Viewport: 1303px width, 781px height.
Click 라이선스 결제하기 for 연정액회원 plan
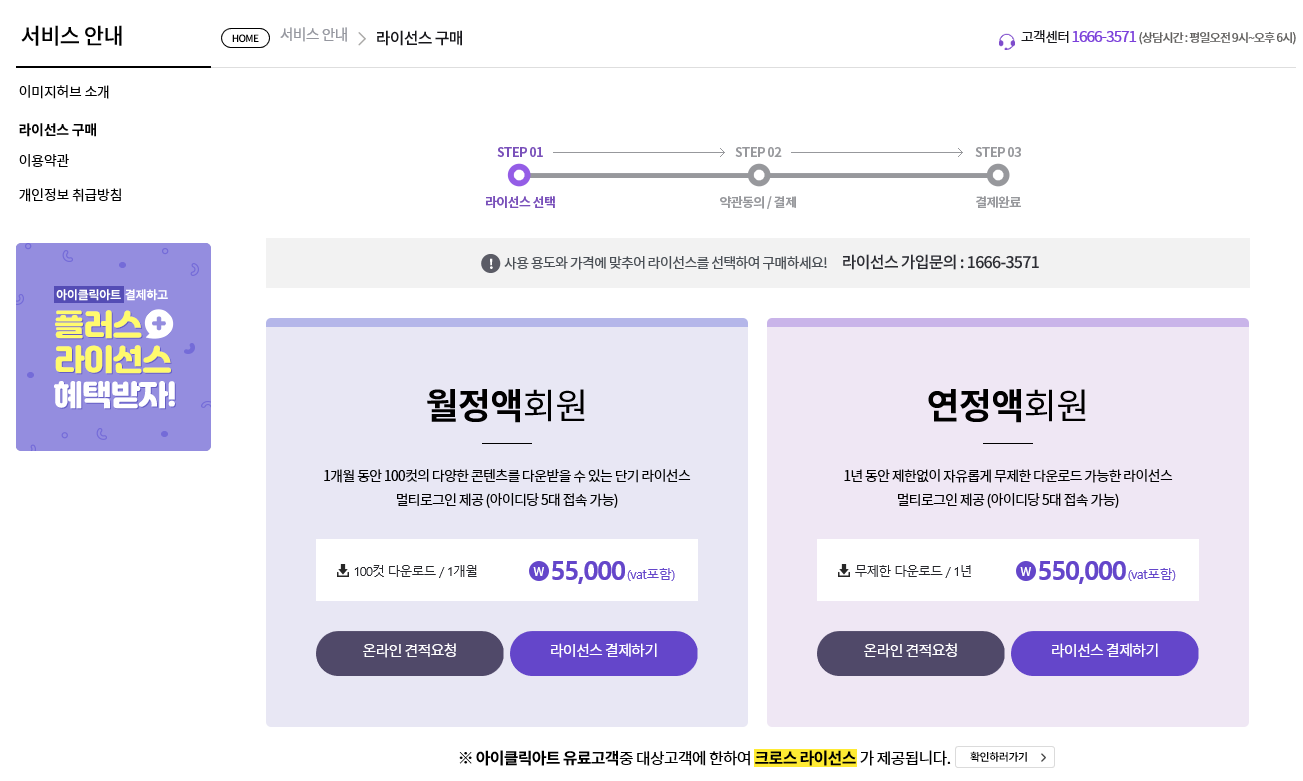click(x=1105, y=653)
